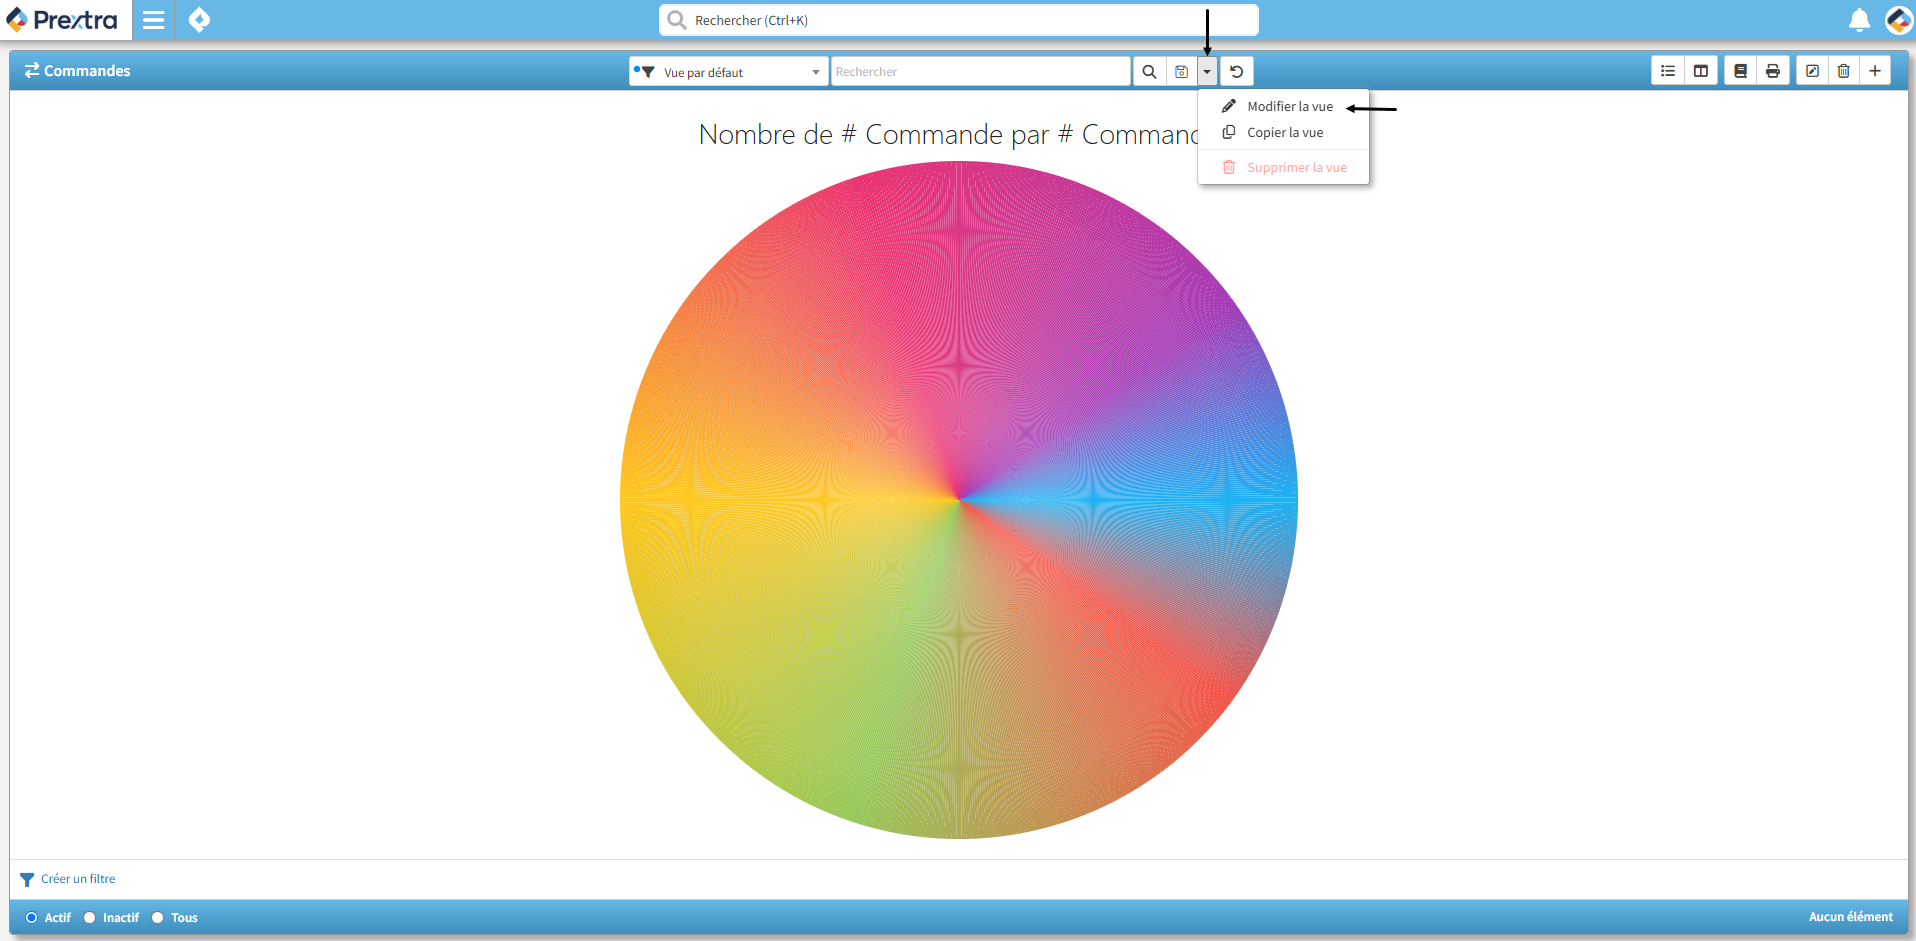Click the reset/refresh view icon

(1236, 72)
